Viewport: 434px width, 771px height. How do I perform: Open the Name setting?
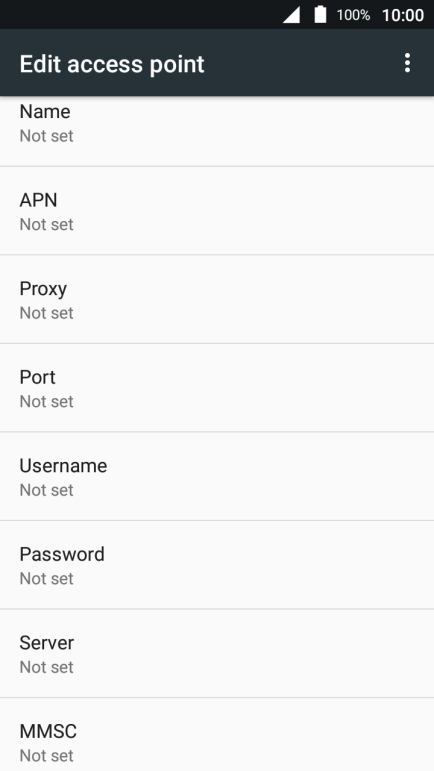[217, 131]
